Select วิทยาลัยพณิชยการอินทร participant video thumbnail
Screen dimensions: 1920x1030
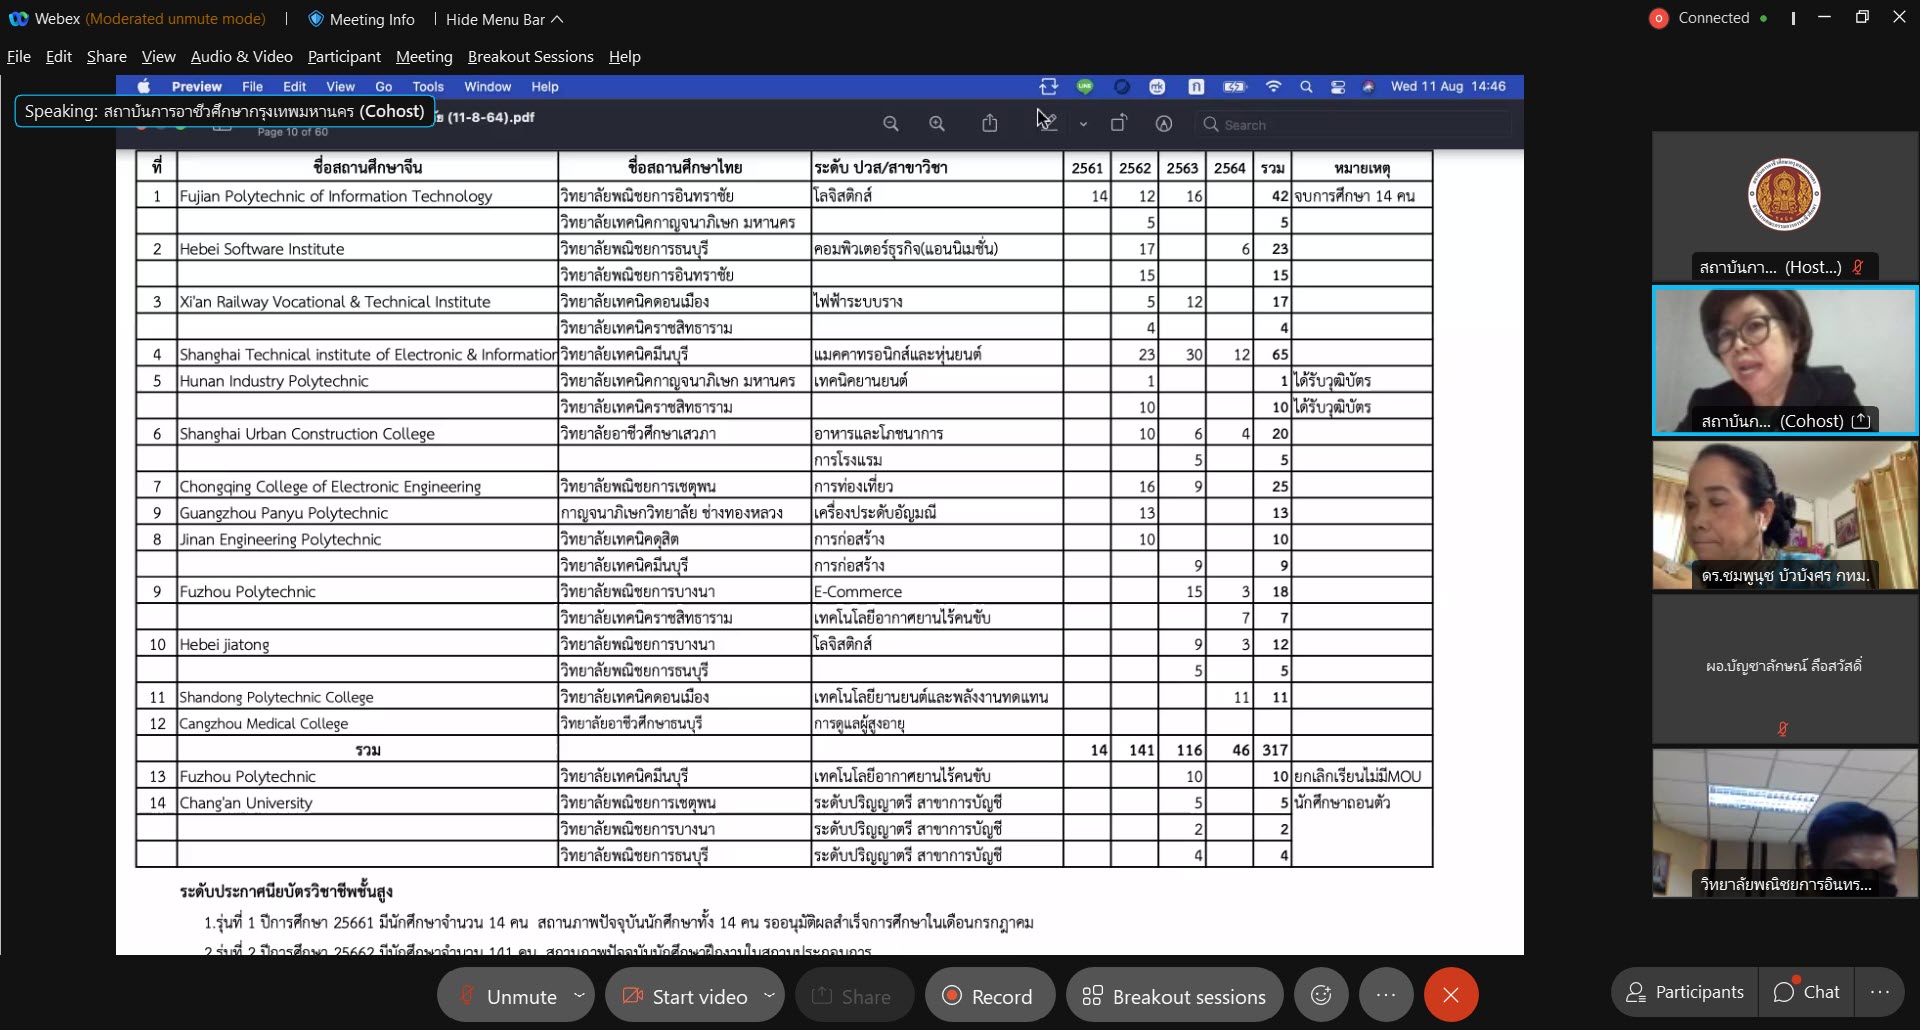[1784, 823]
